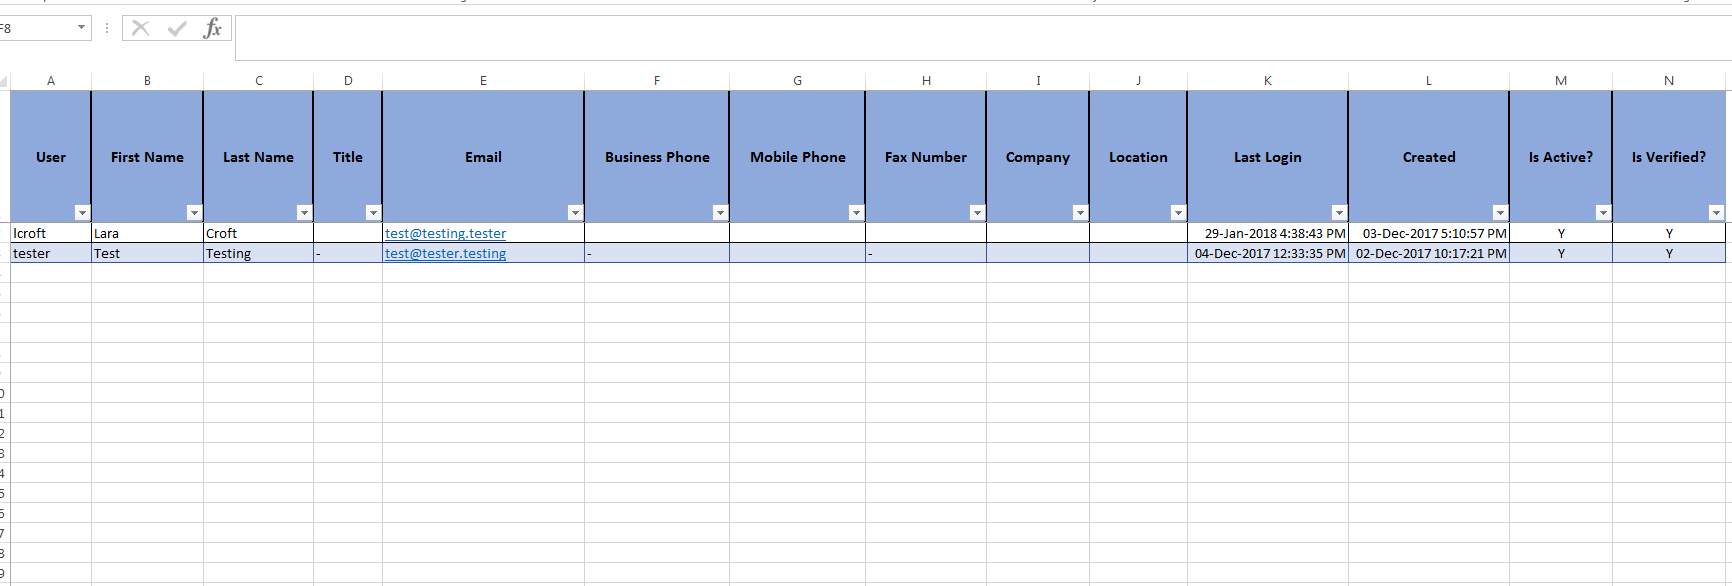Select the cell containing lcroft
1732x586 pixels.
pyautogui.click(x=51, y=233)
